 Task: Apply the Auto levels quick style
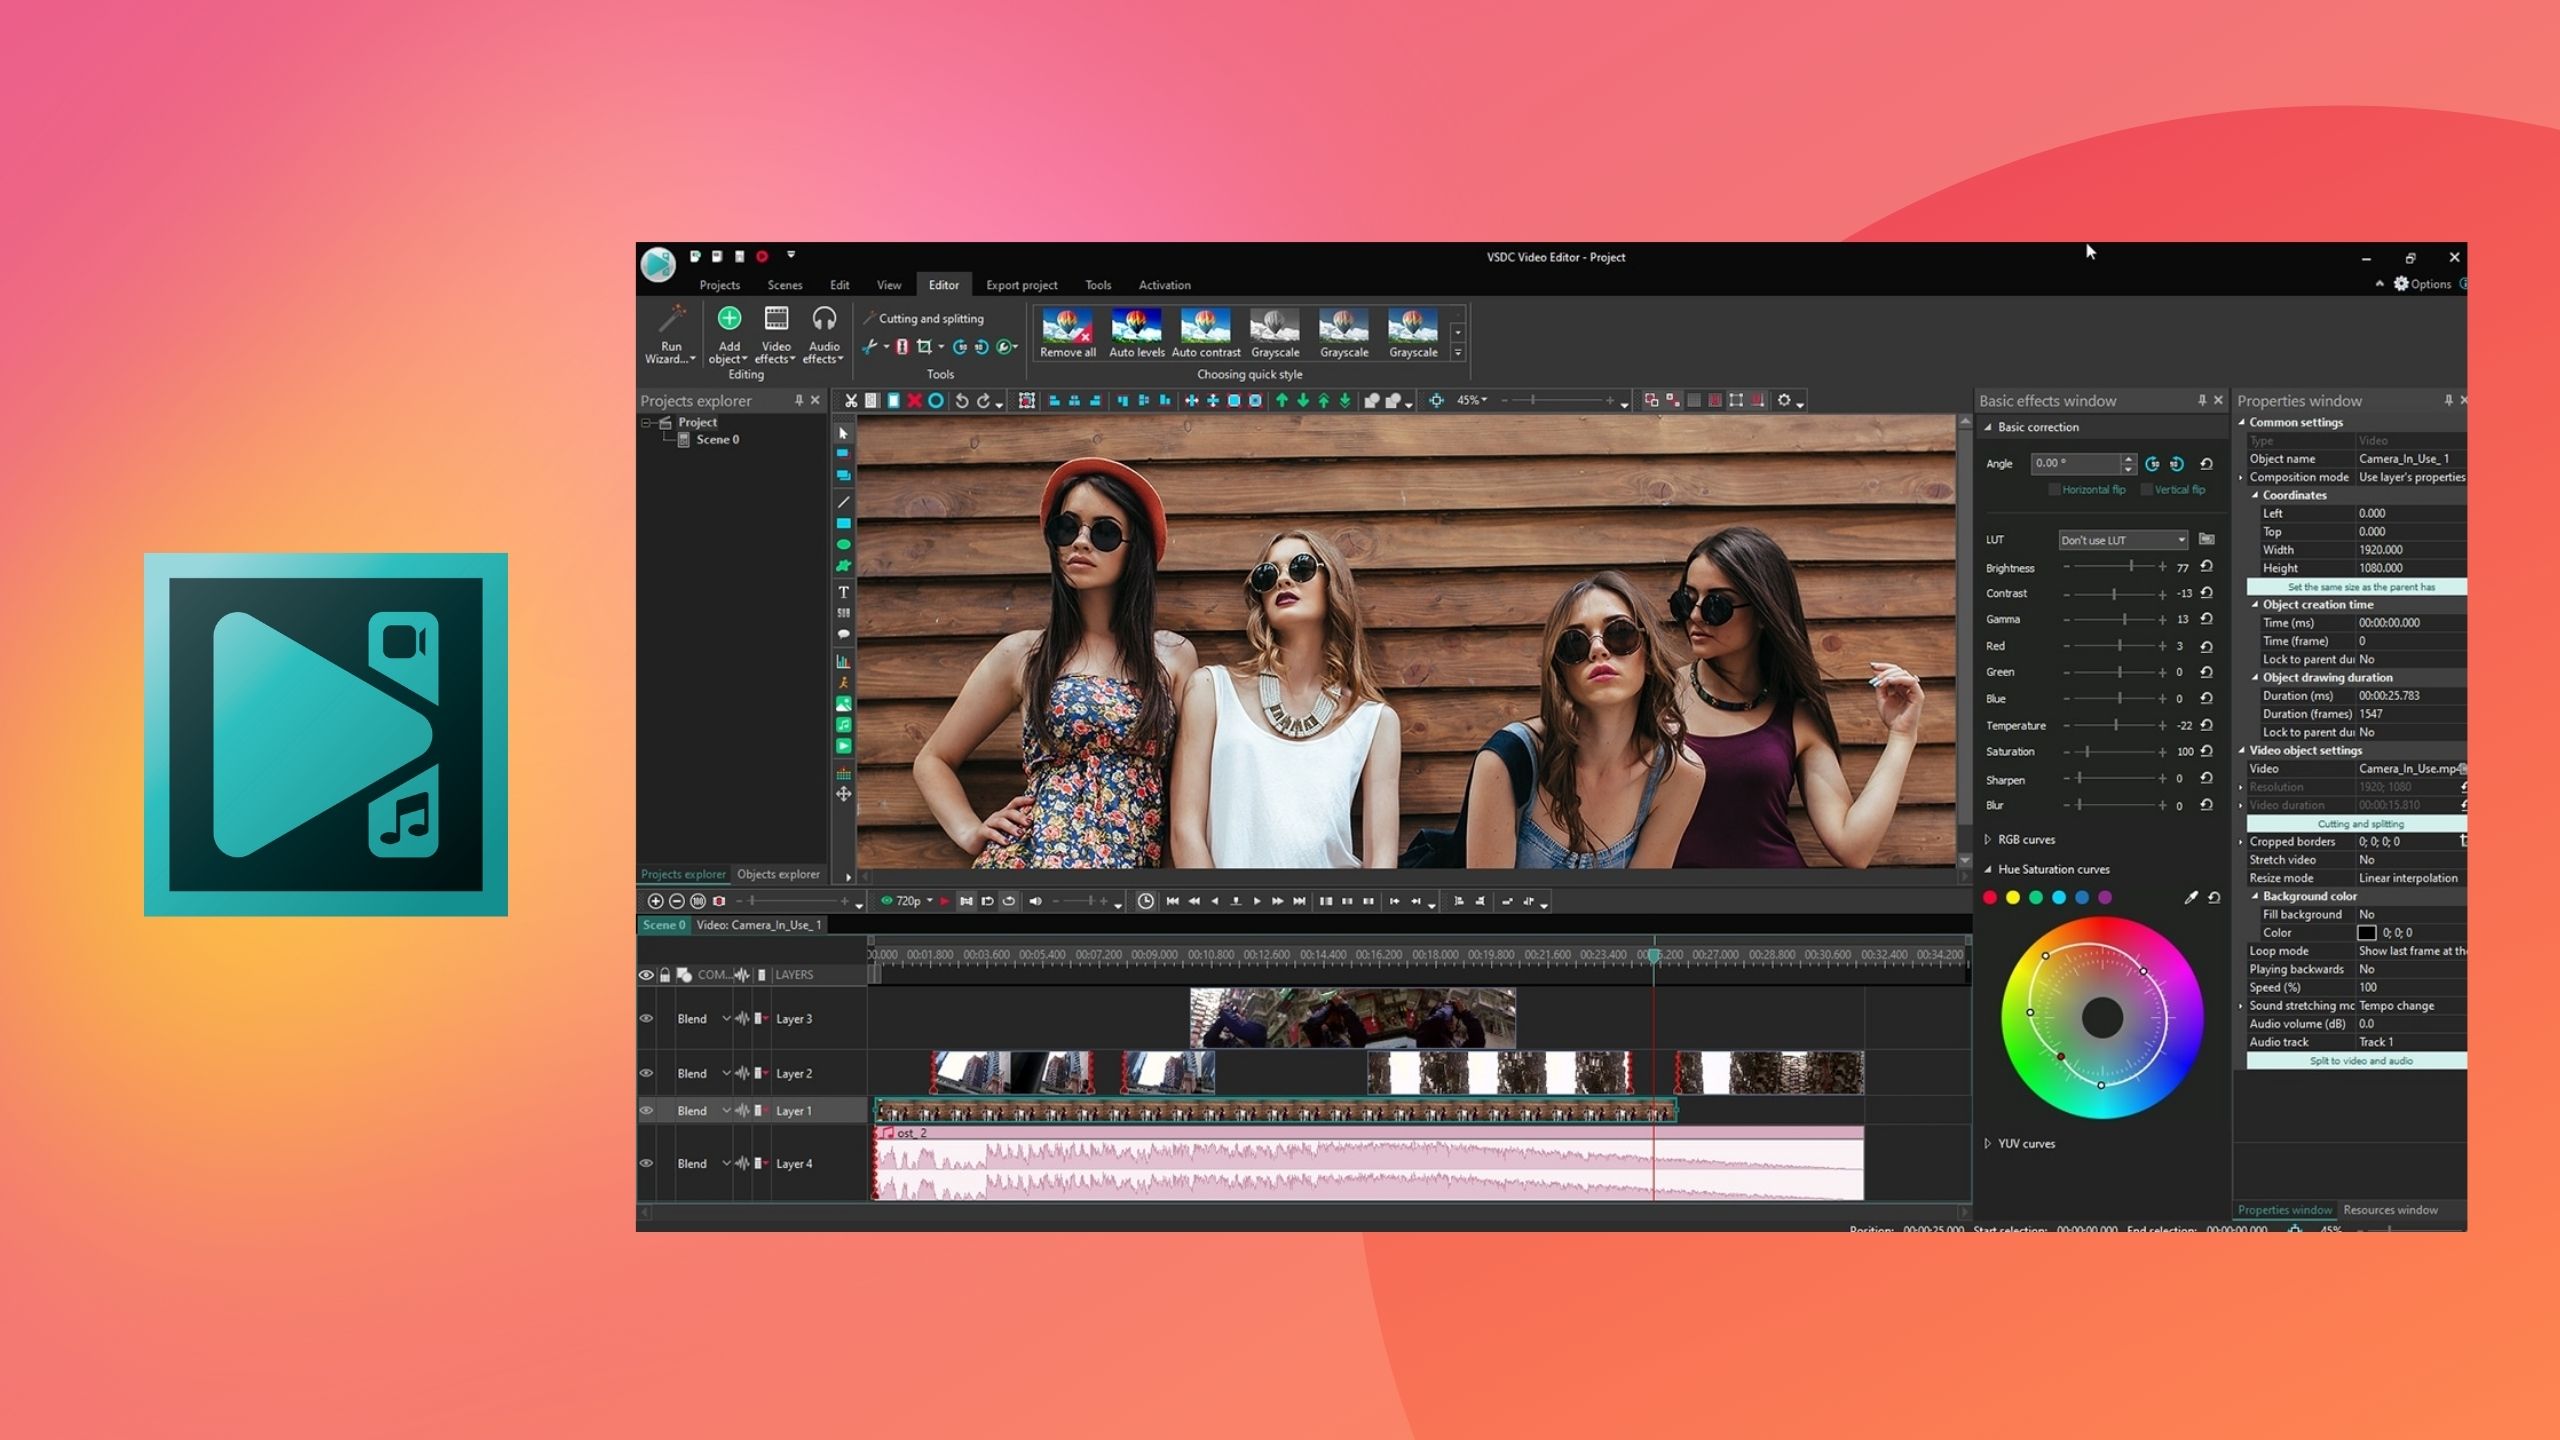(x=1136, y=333)
